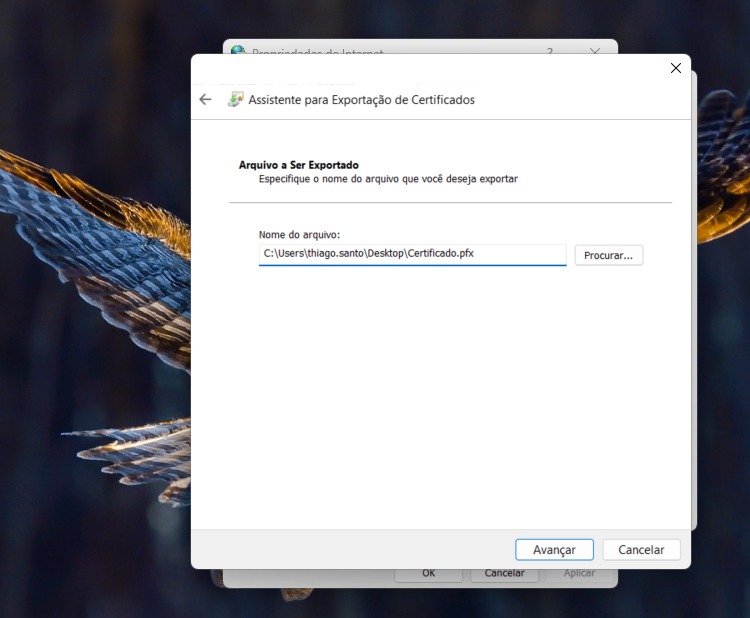Click the certificate export wizard icon
750x618 pixels.
click(236, 100)
